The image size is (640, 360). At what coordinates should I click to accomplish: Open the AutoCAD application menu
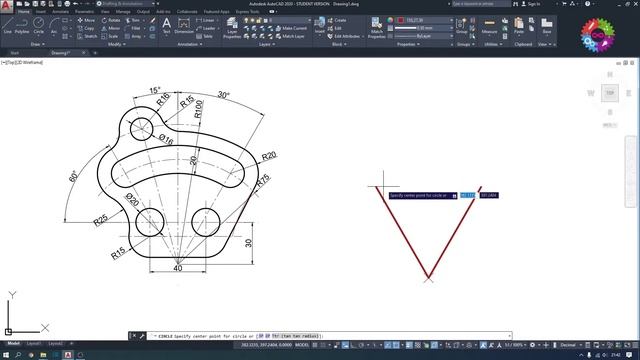6,7
